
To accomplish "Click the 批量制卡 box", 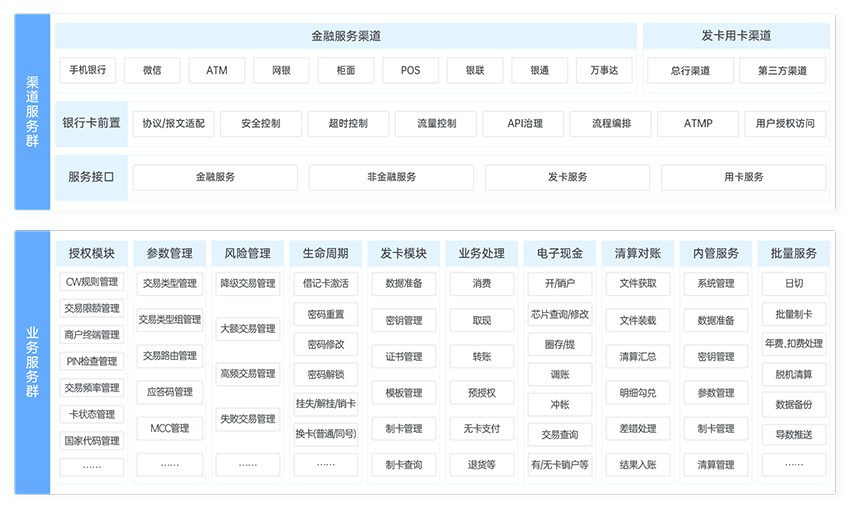I will (794, 314).
